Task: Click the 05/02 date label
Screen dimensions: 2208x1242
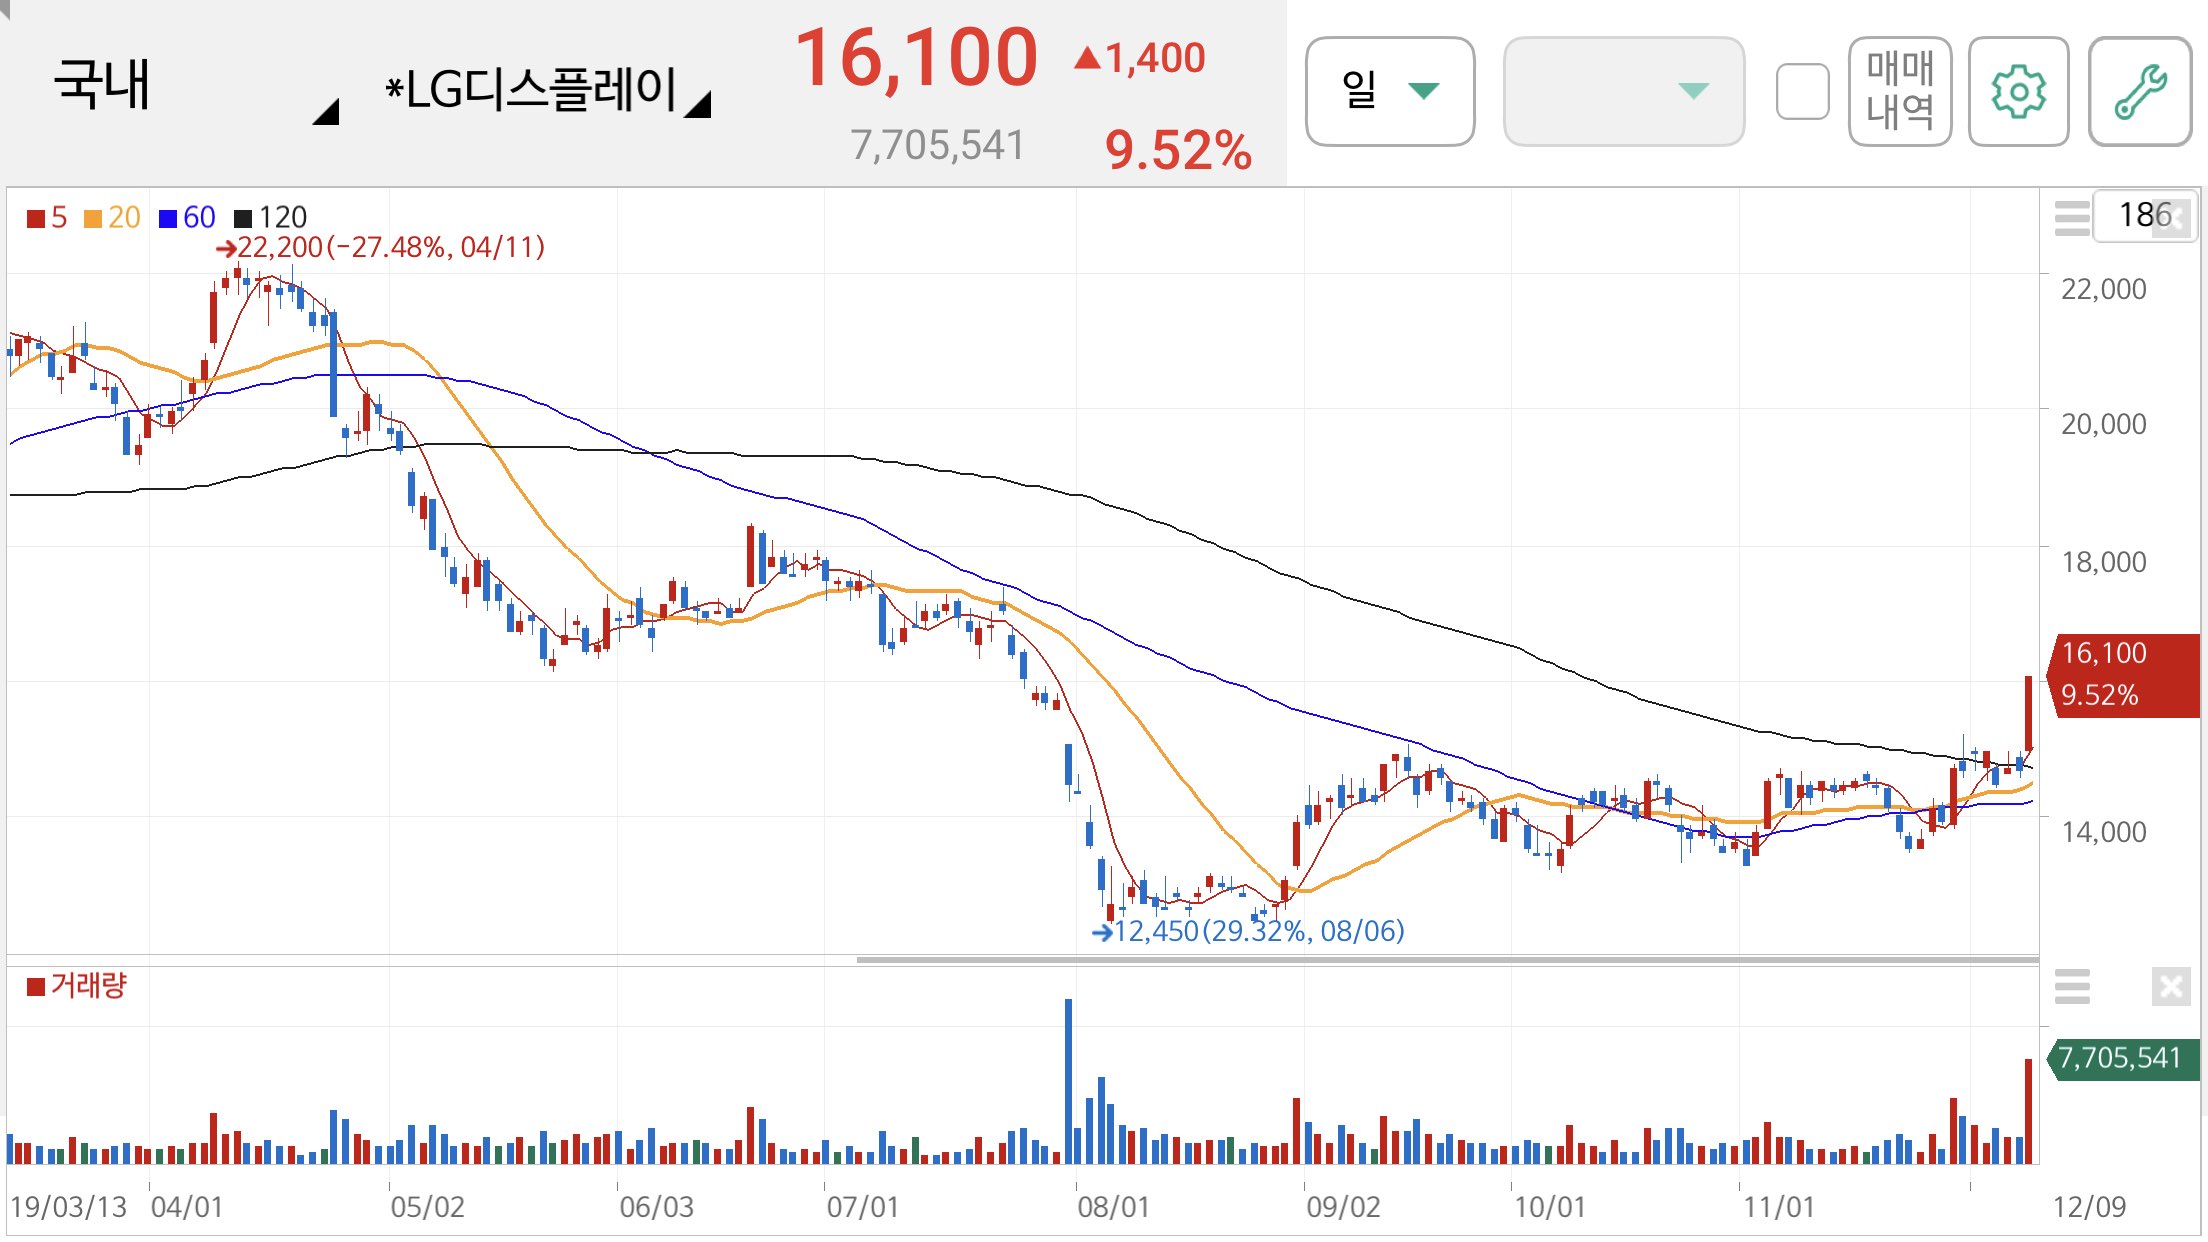Action: click(x=427, y=1207)
